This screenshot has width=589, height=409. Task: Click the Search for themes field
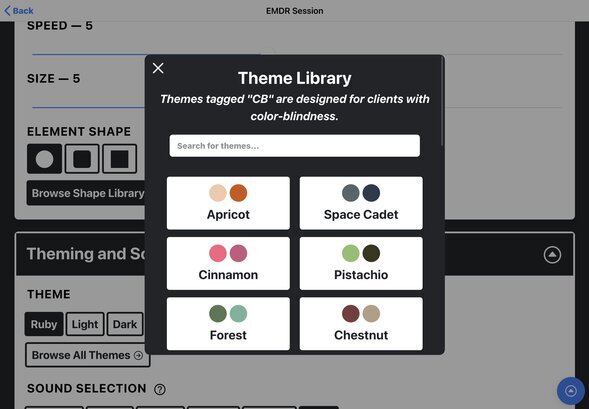tap(294, 146)
